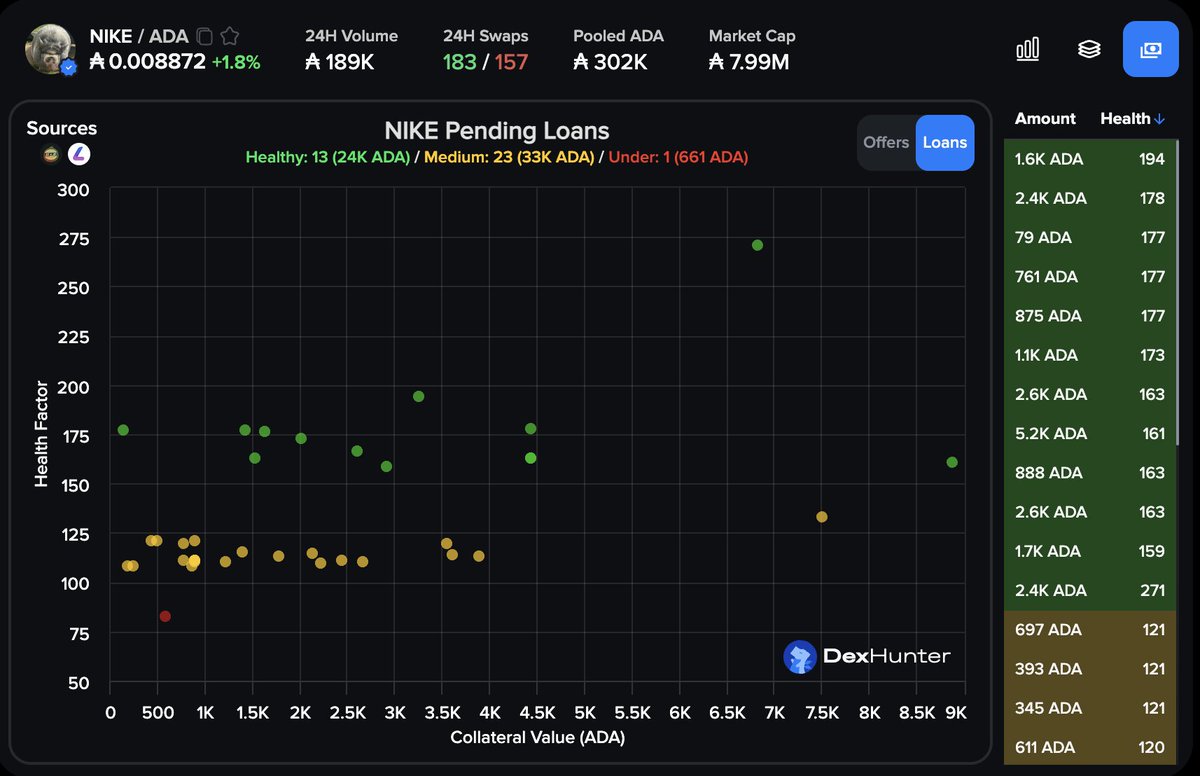Click the red under-collateralized loan dot
Screen dimensions: 1200x776
coord(165,616)
